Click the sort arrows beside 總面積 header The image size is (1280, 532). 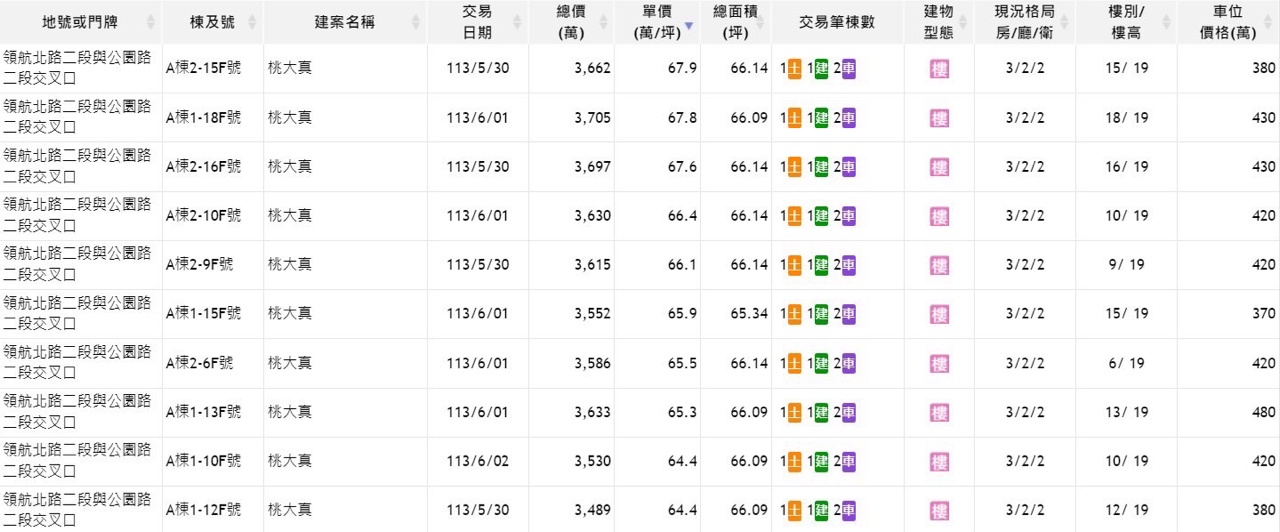761,22
